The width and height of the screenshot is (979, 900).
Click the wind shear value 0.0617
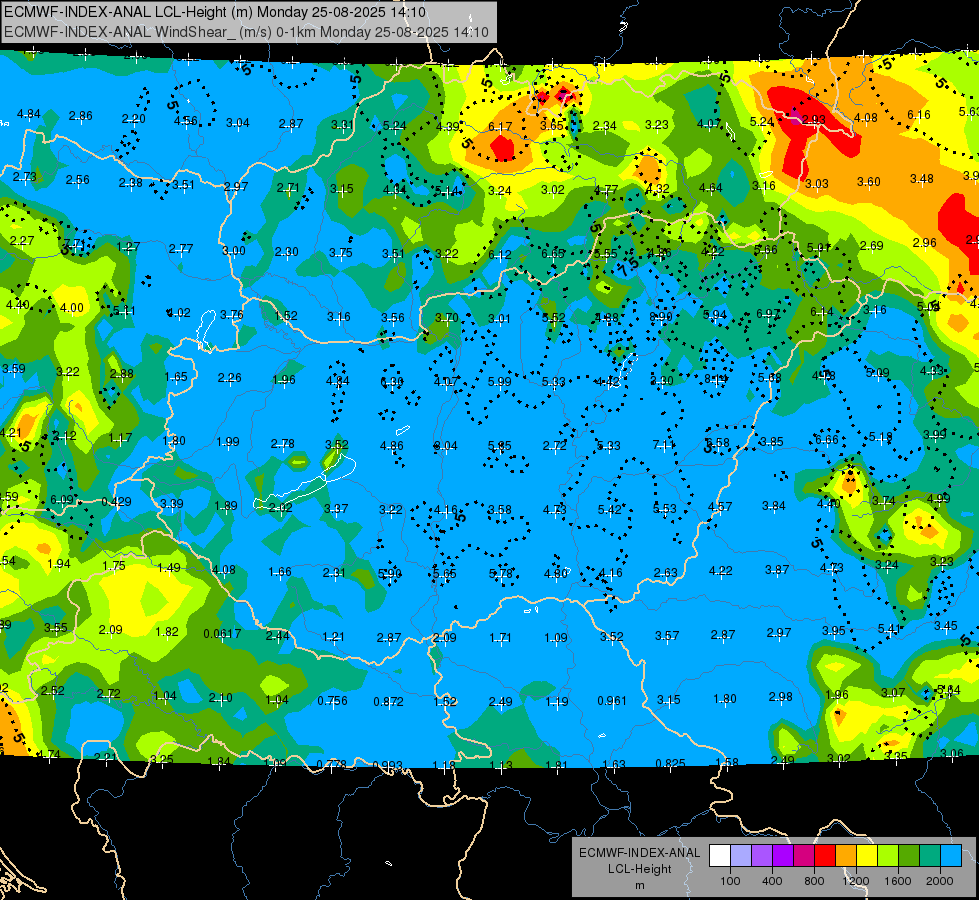tap(222, 634)
